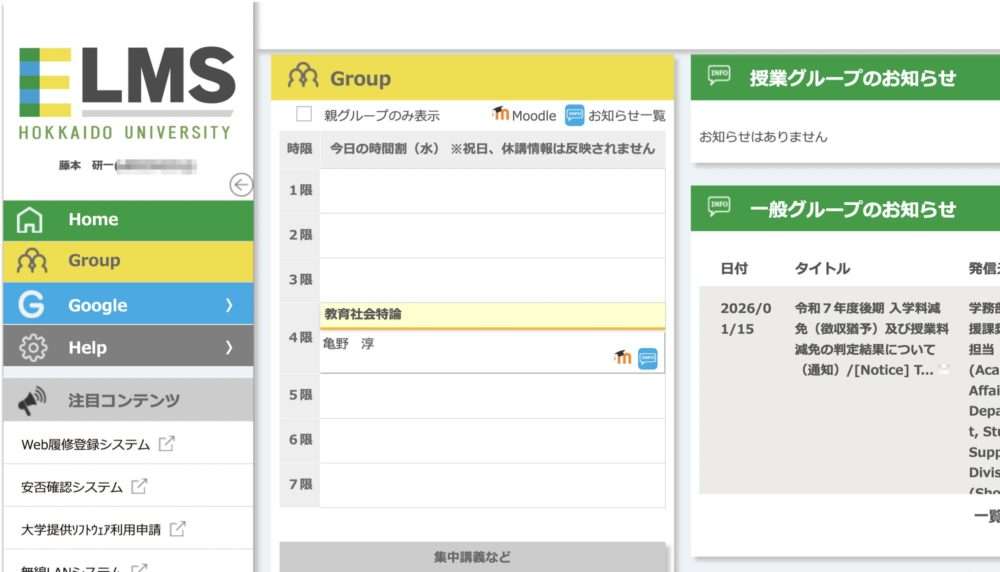Viewport: 1000px width, 572px height.
Task: Open the 令和７年度後期 入学料減免 notice
Action: point(865,339)
